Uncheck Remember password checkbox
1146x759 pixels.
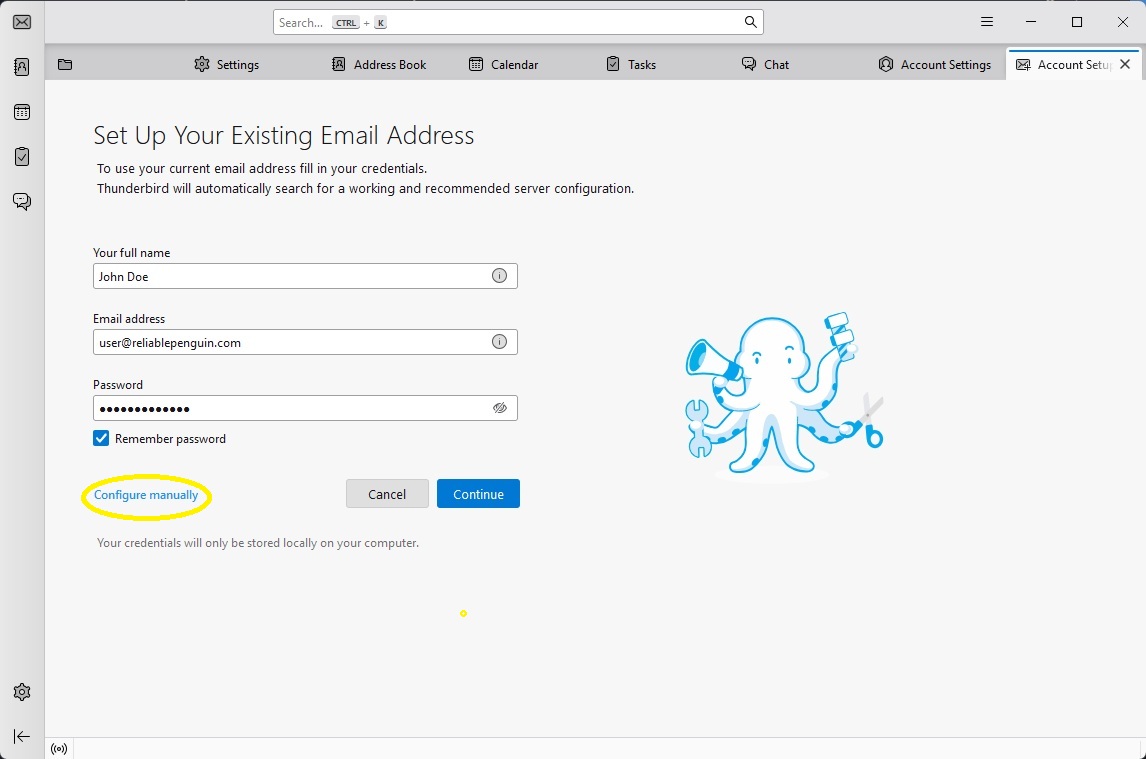[x=101, y=439]
